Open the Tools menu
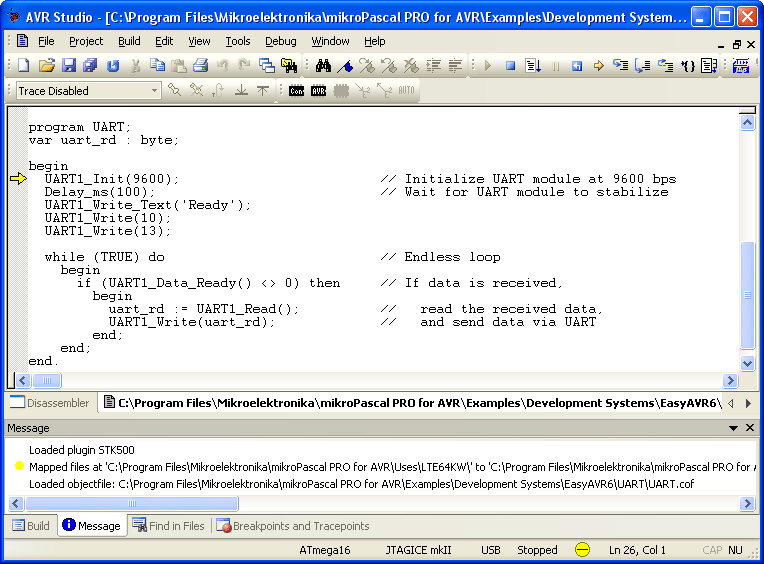 pyautogui.click(x=238, y=41)
